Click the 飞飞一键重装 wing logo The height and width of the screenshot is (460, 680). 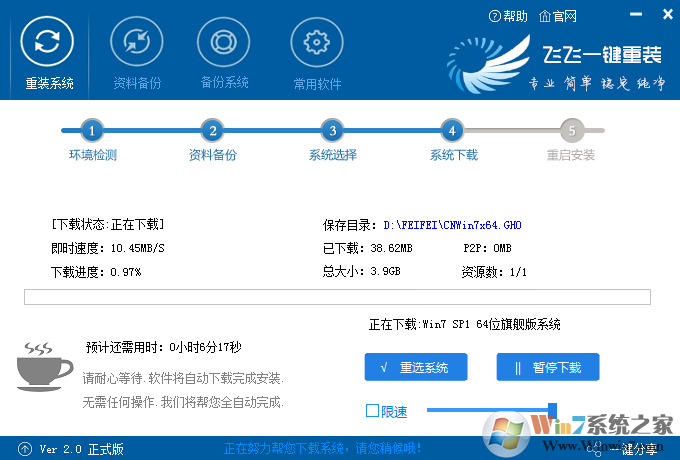tap(489, 64)
